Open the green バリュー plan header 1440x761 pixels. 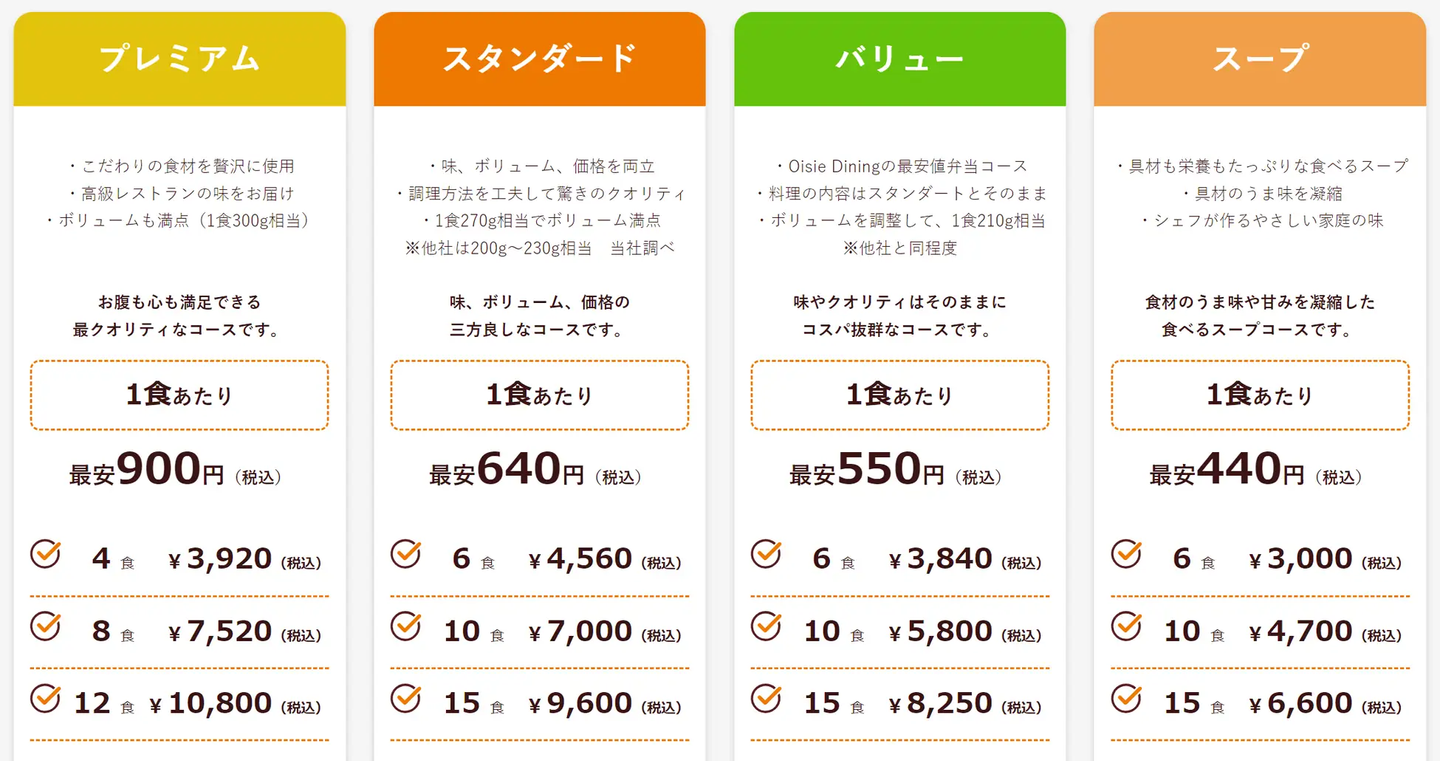[900, 59]
